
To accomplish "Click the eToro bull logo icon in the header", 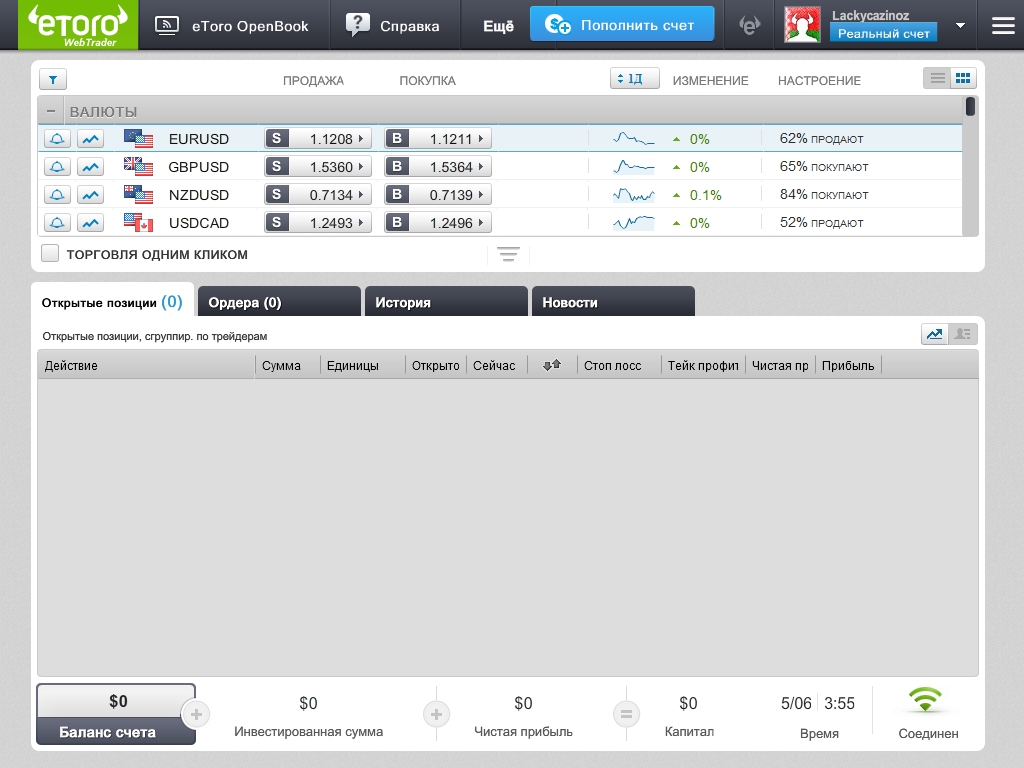I will (749, 26).
